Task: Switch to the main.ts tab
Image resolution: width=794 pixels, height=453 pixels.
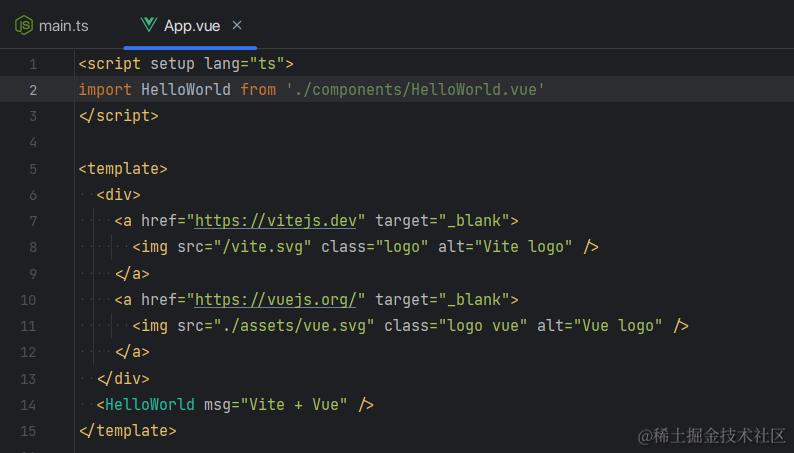Action: [52, 25]
